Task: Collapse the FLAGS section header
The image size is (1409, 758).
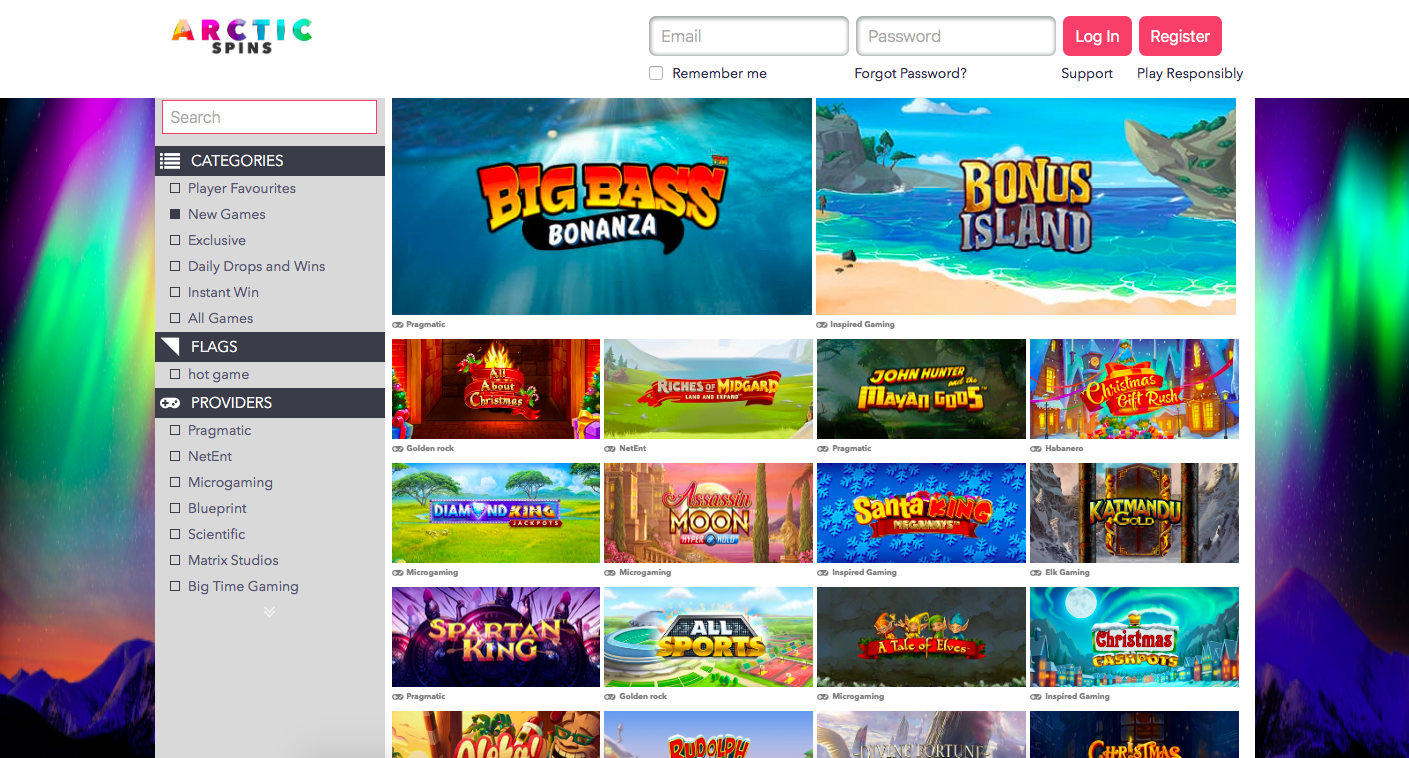Action: click(270, 347)
